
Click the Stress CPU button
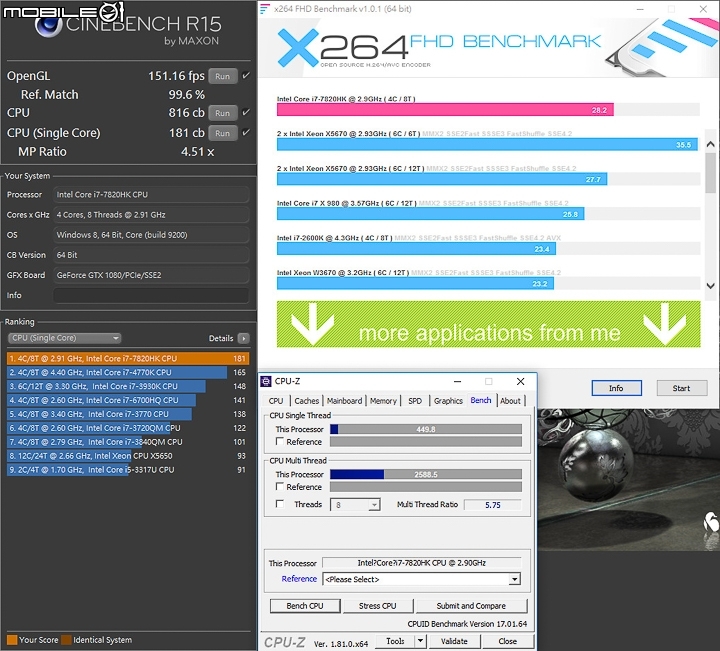377,606
